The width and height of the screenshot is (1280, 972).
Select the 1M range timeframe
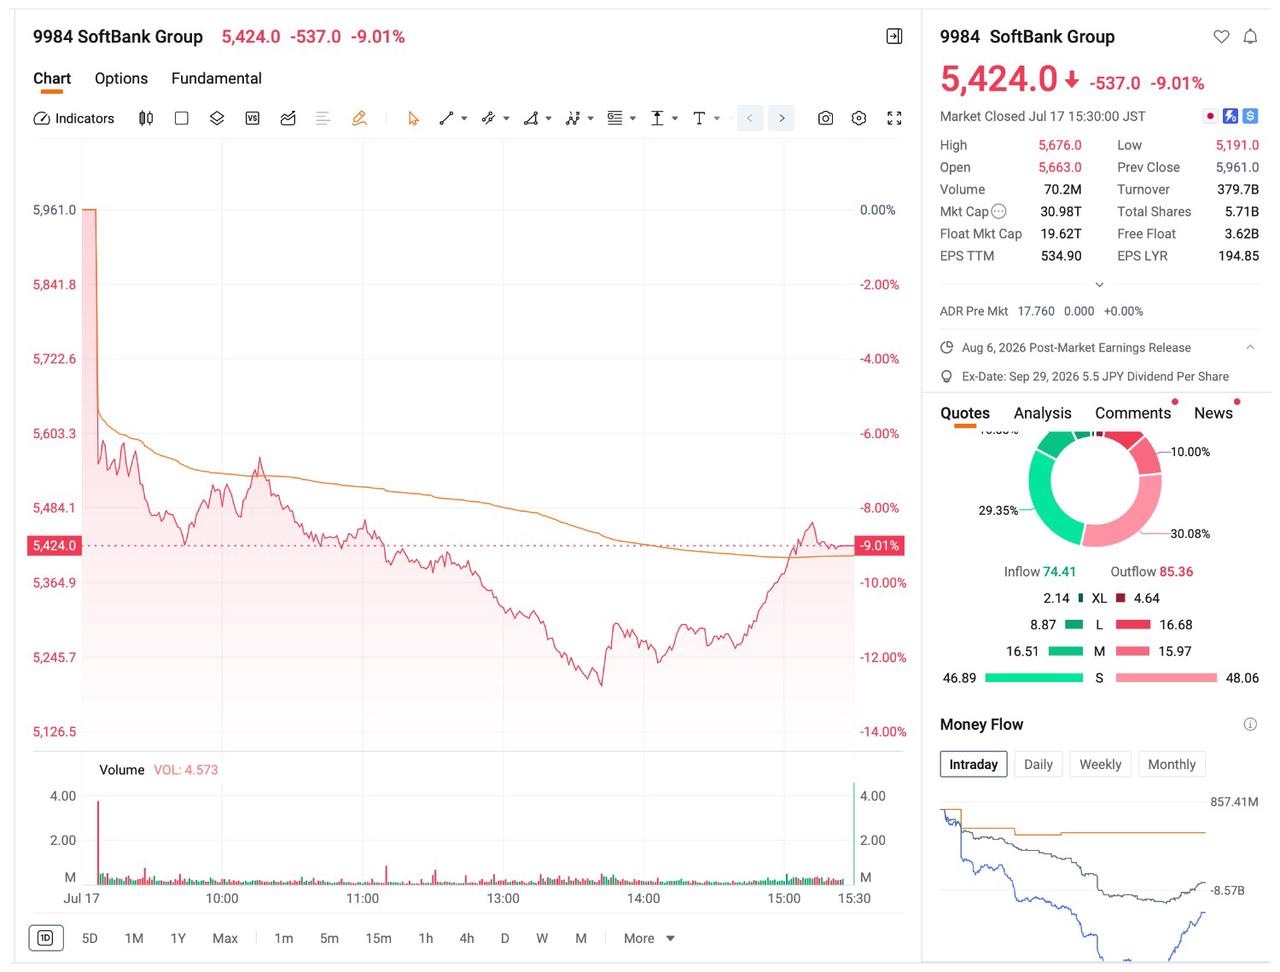point(134,938)
